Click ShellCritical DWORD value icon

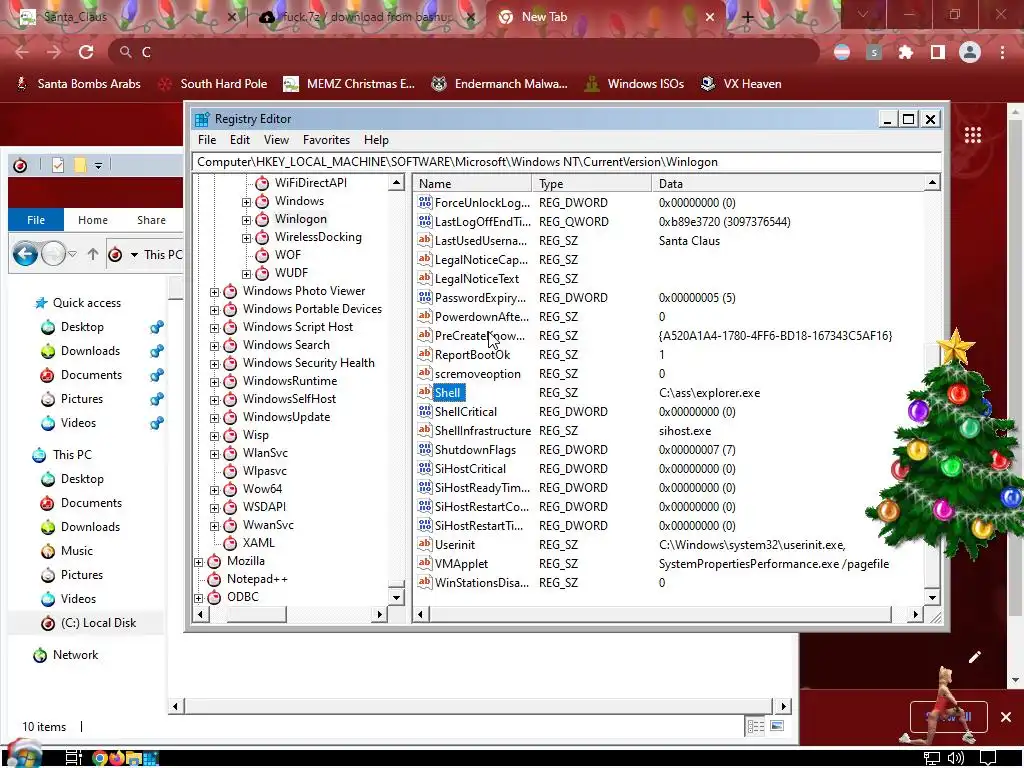click(424, 411)
